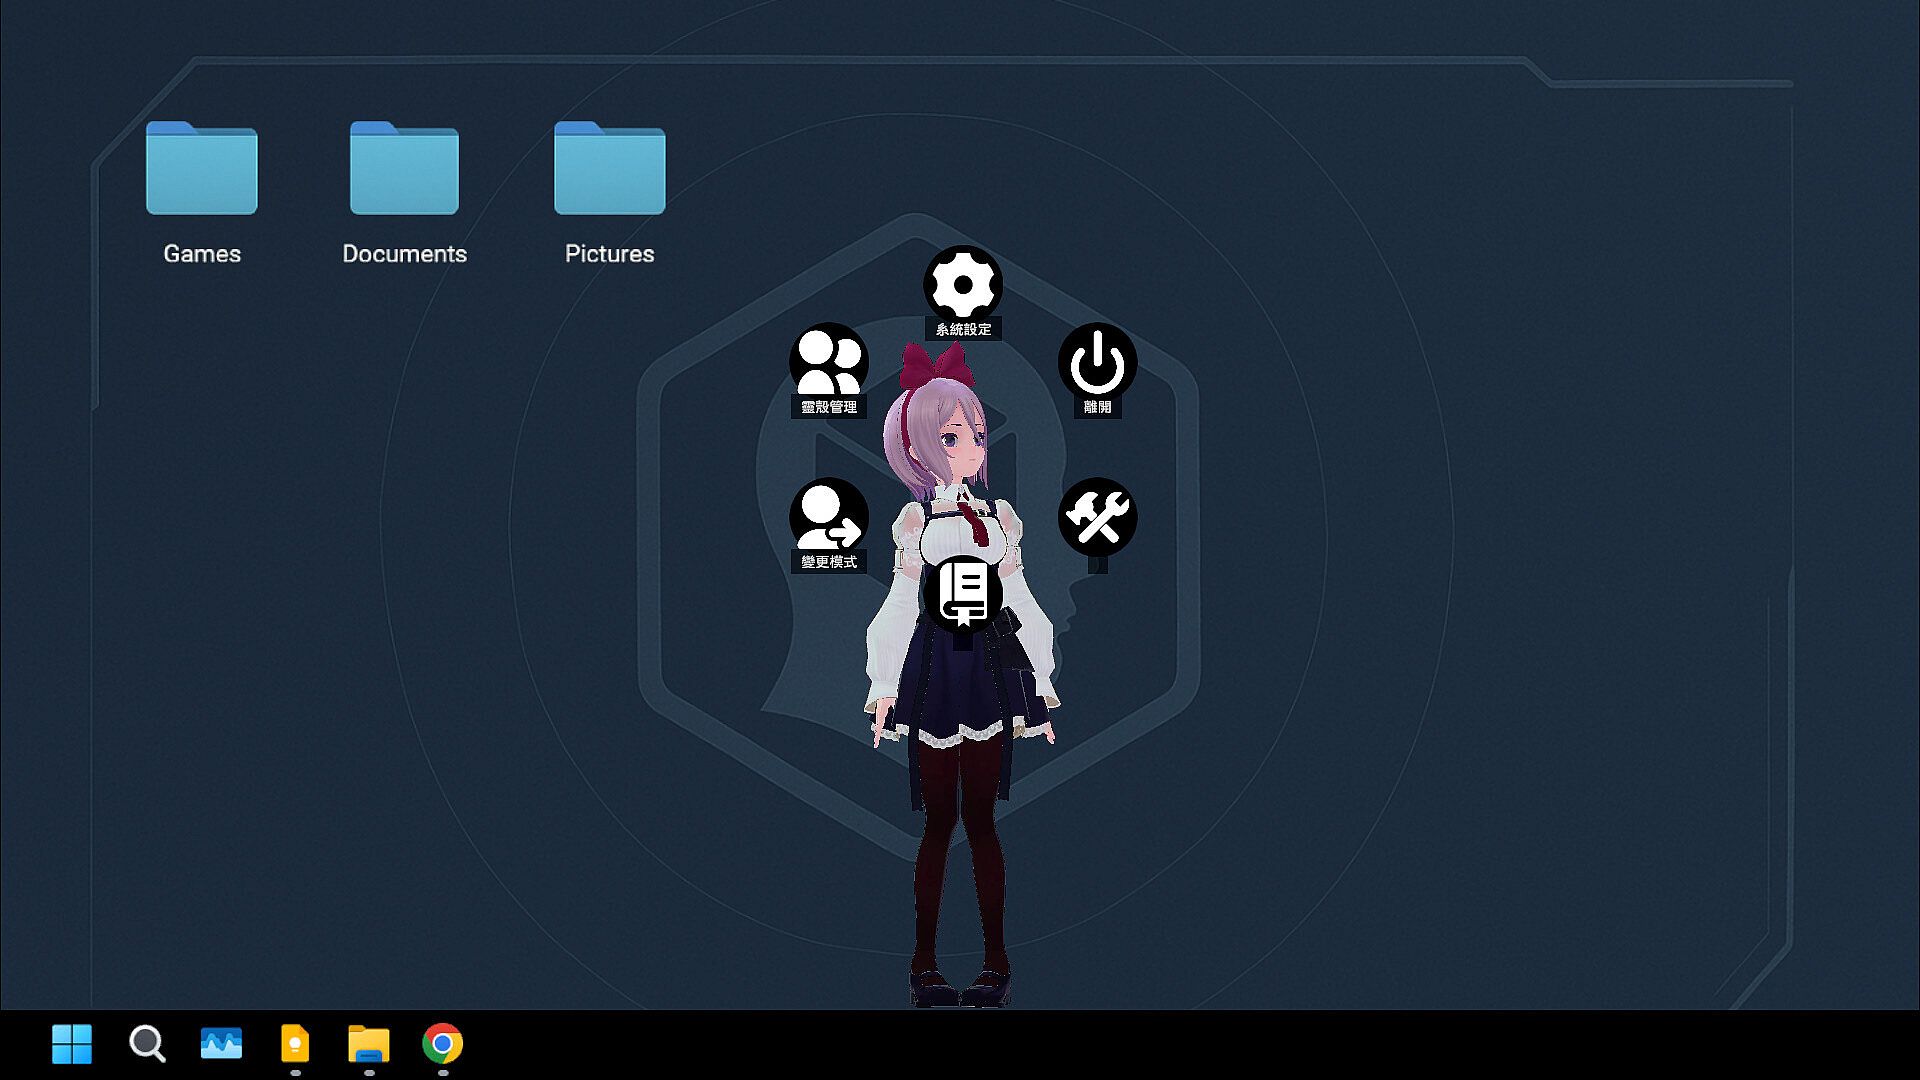The height and width of the screenshot is (1080, 1920).
Task: Click the Windows Start button
Action: [x=72, y=1044]
